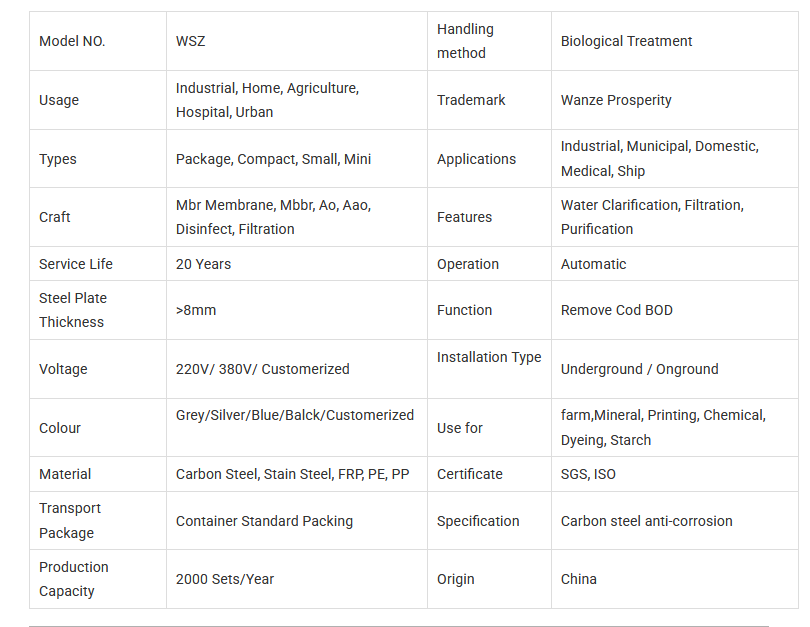Screen dimensions: 810x627
Task: Click the Underground / Onground value
Action: tap(639, 369)
